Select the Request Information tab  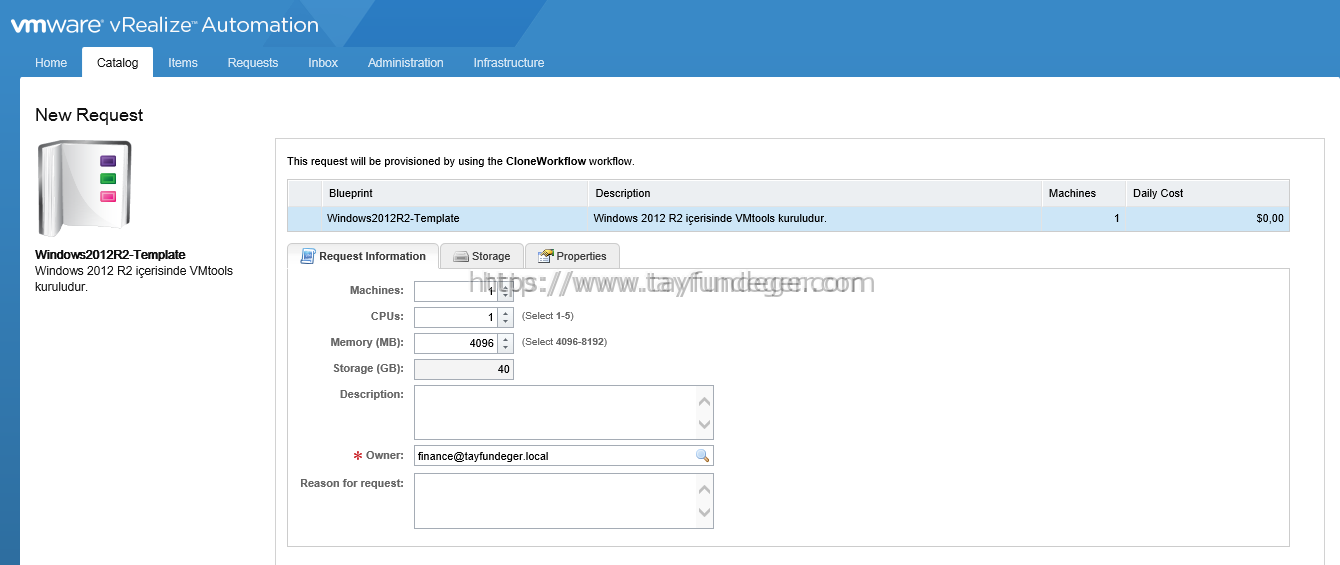pos(363,256)
